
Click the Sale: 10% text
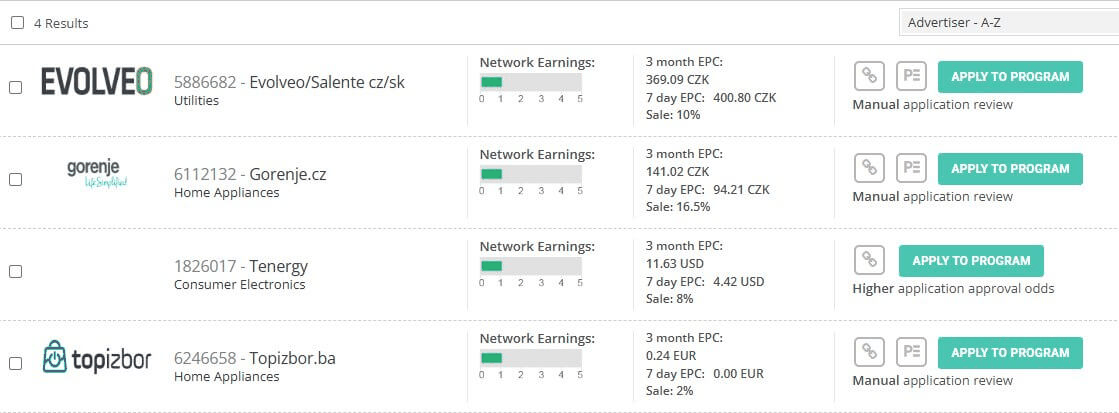coord(673,114)
